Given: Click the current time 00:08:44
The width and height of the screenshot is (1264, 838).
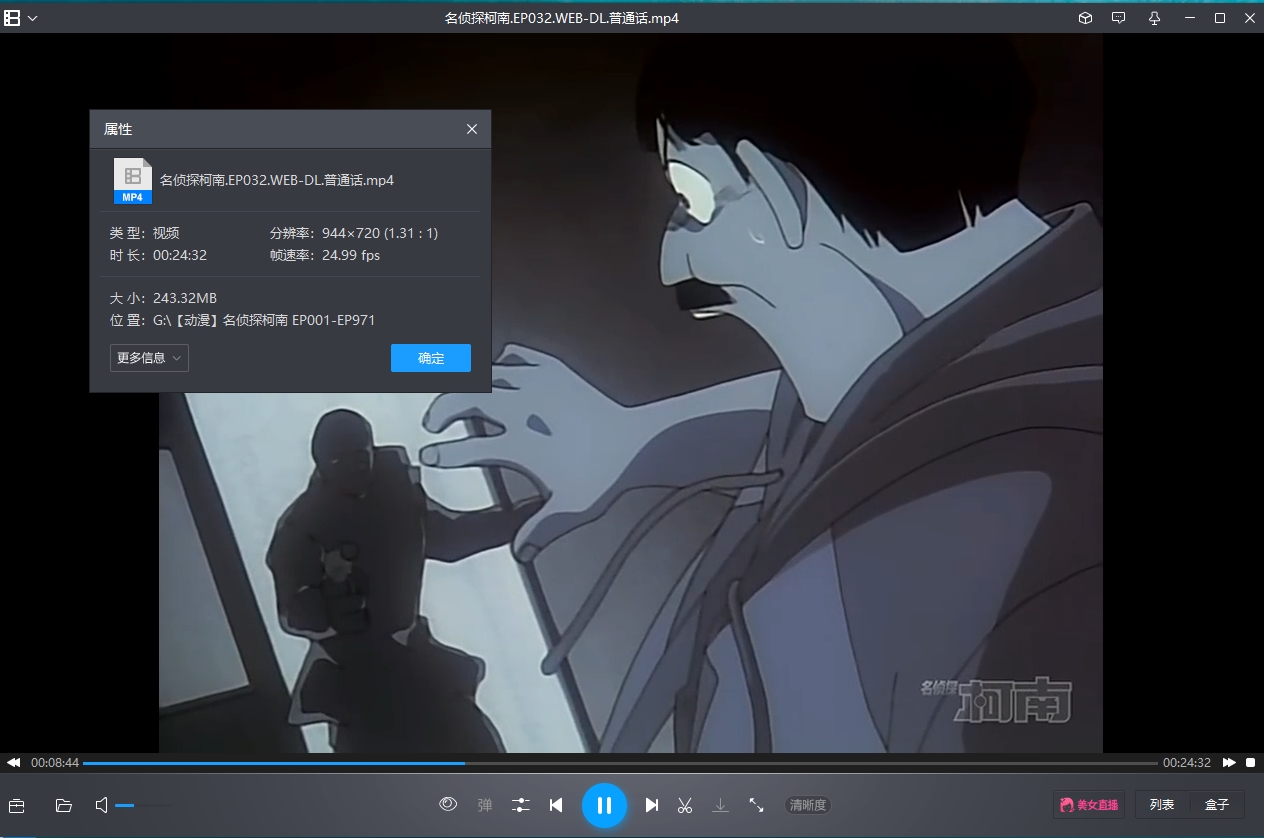Looking at the screenshot, I should tap(55, 763).
